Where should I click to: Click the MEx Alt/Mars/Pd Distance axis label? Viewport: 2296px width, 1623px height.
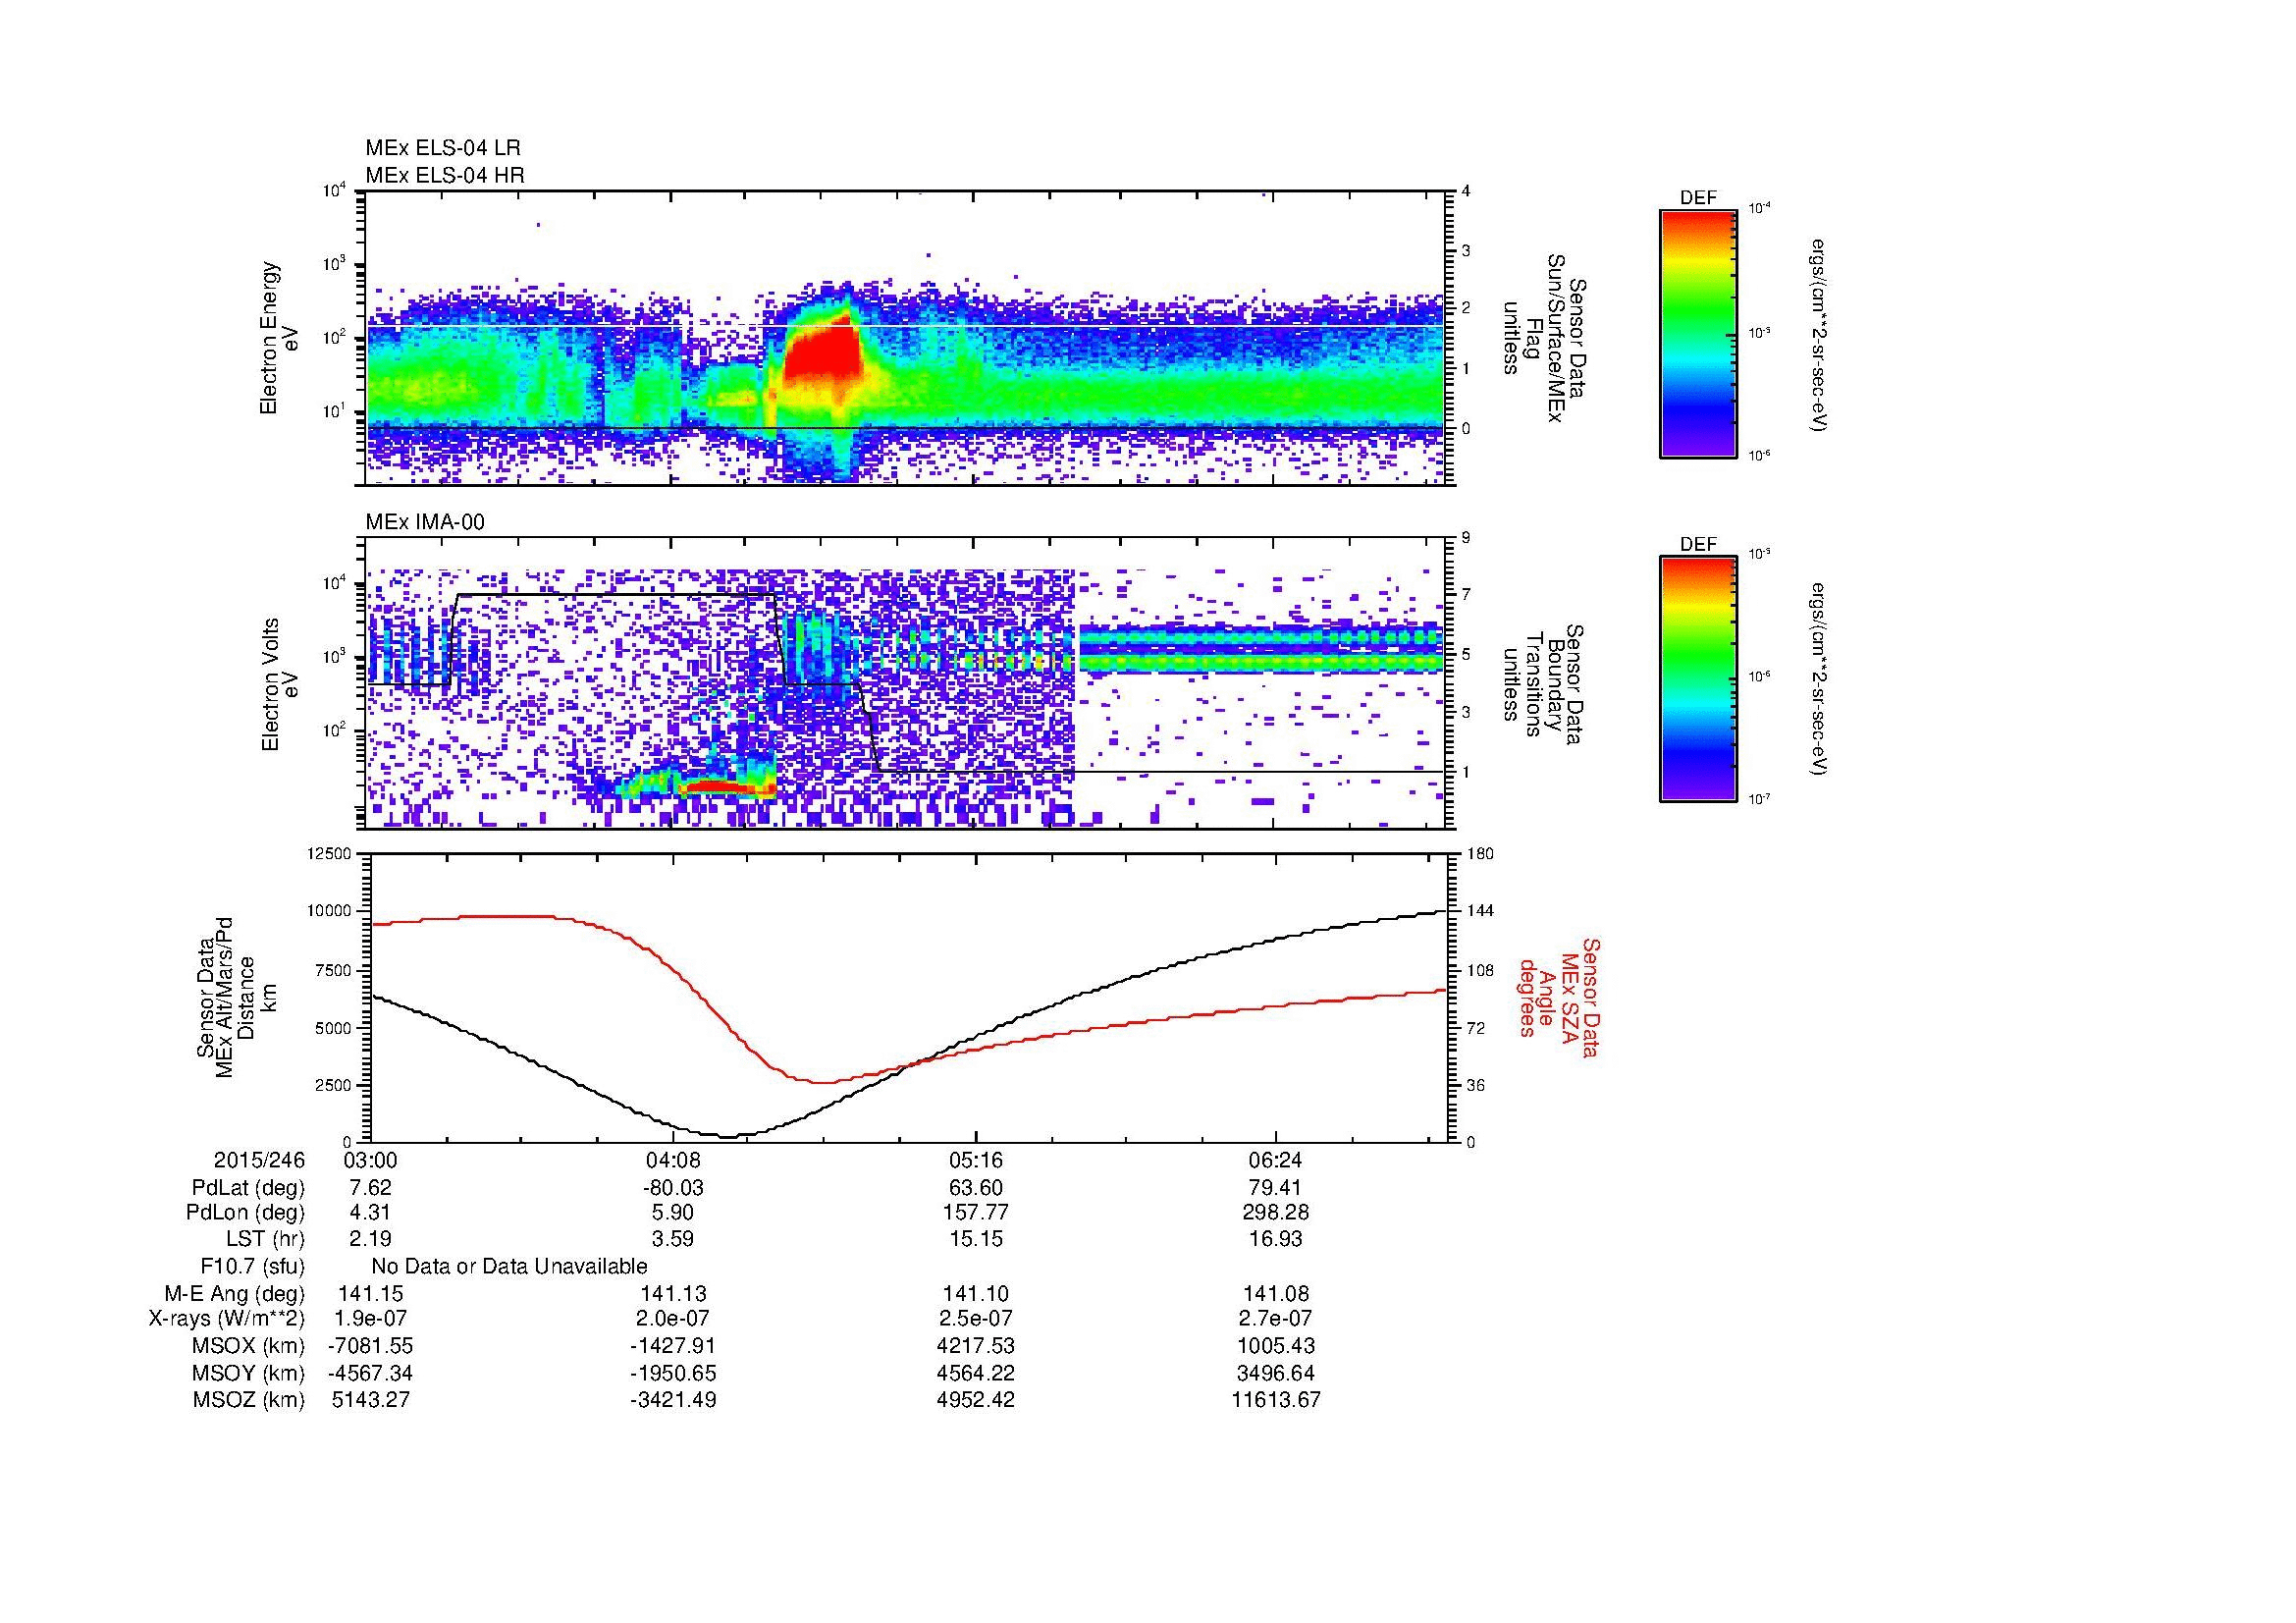pyautogui.click(x=235, y=996)
